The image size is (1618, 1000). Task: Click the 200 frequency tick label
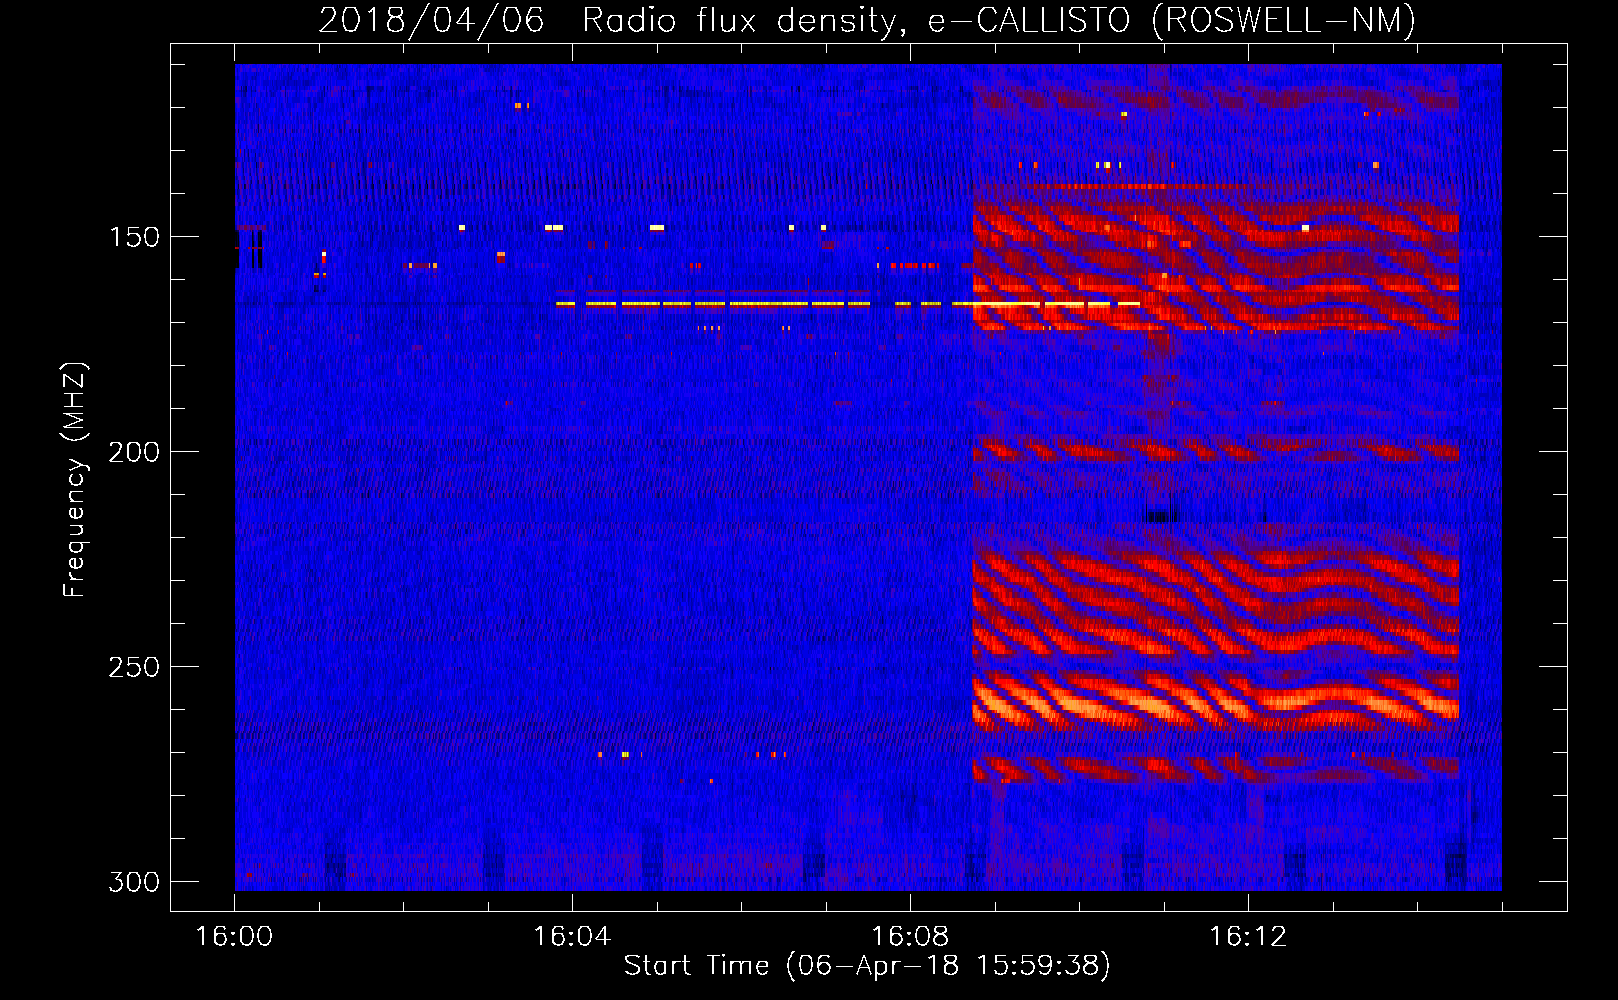tap(134, 452)
